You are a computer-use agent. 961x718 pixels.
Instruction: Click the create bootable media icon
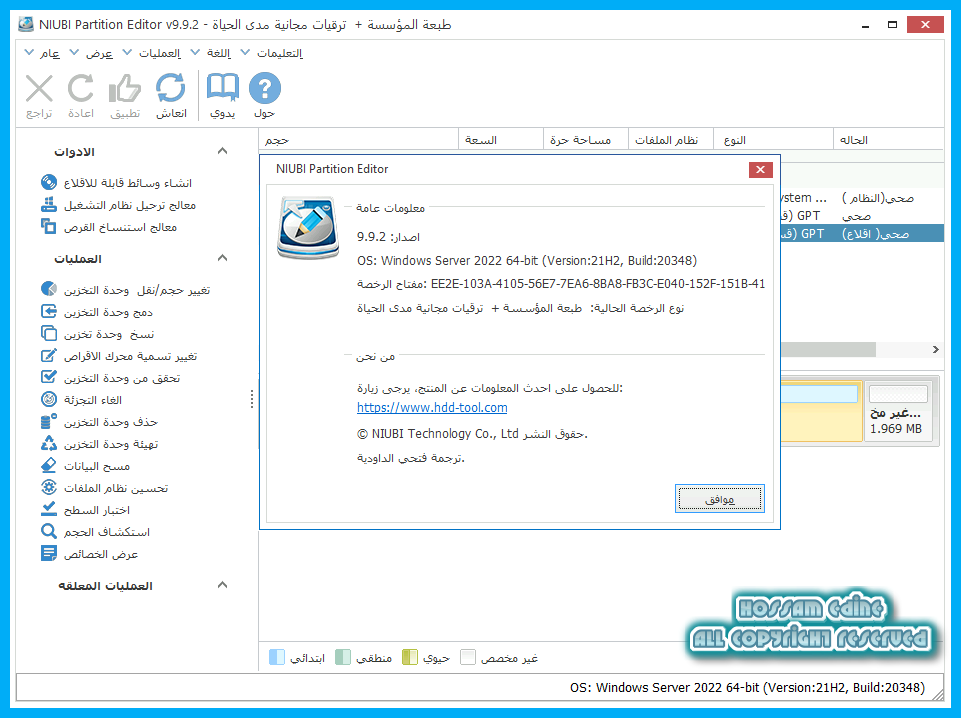pyautogui.click(x=49, y=183)
